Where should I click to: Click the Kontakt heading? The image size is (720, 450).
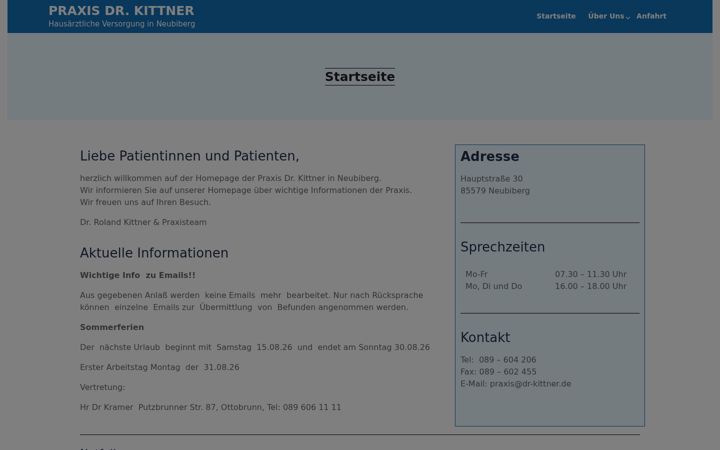(485, 338)
